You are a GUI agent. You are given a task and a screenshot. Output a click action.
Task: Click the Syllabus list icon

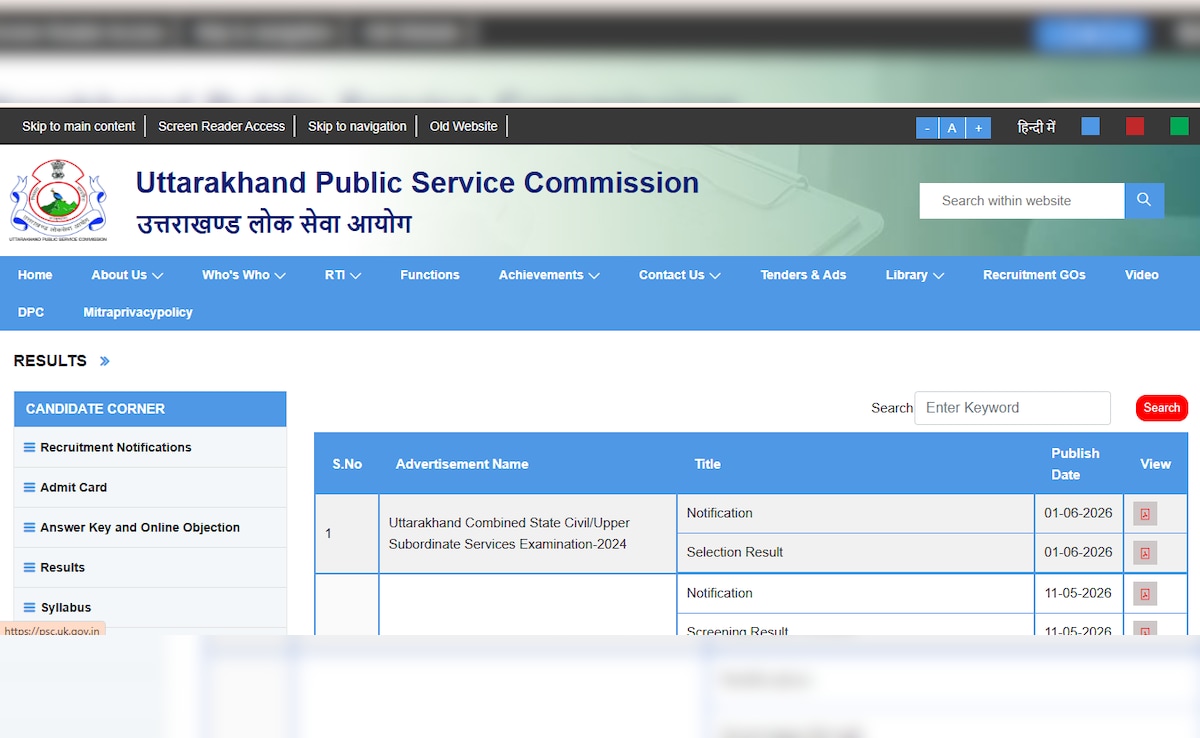[30, 607]
